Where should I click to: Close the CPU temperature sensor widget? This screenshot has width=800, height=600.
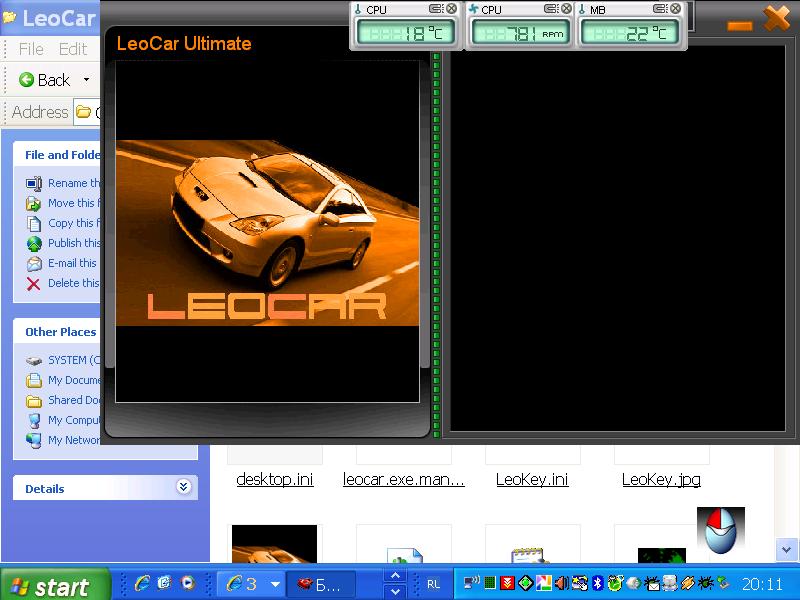coord(451,9)
